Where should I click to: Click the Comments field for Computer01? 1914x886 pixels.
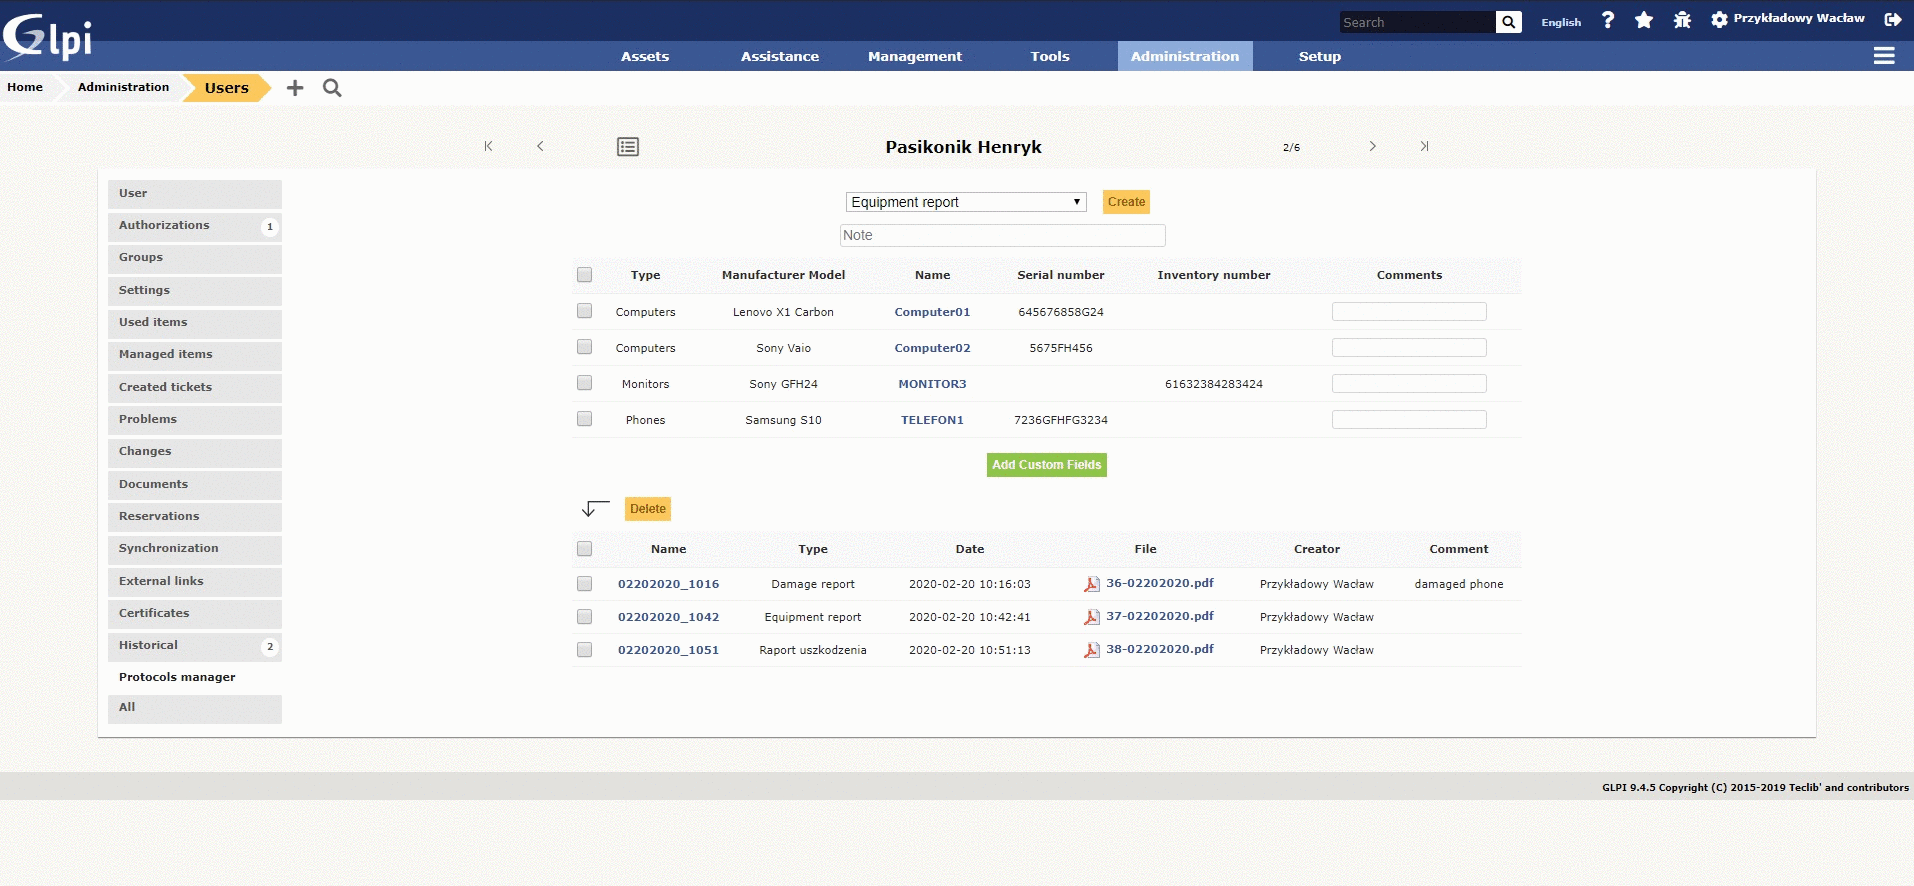pyautogui.click(x=1409, y=312)
